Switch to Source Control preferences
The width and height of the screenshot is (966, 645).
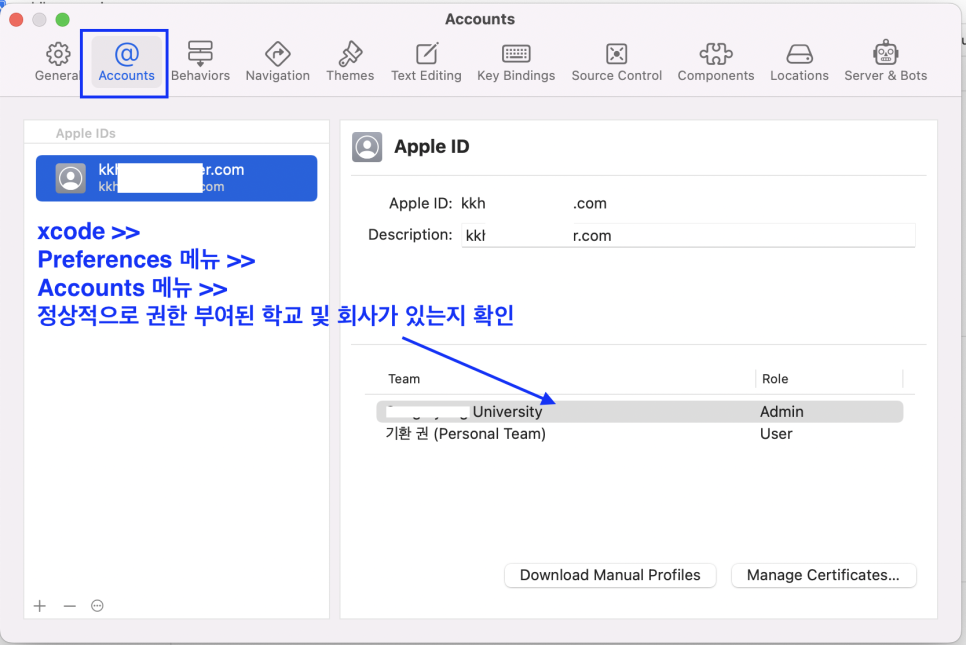[616, 62]
